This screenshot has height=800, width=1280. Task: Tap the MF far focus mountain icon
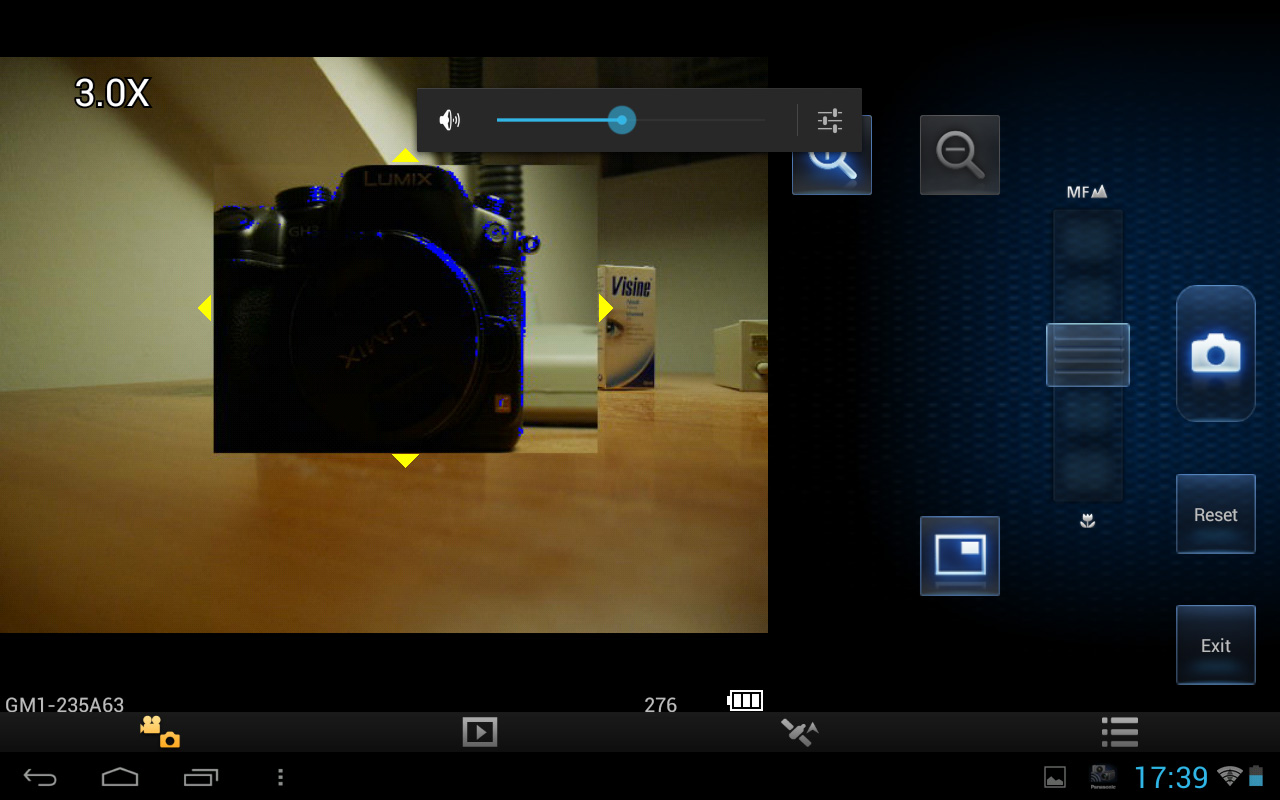coord(1088,191)
